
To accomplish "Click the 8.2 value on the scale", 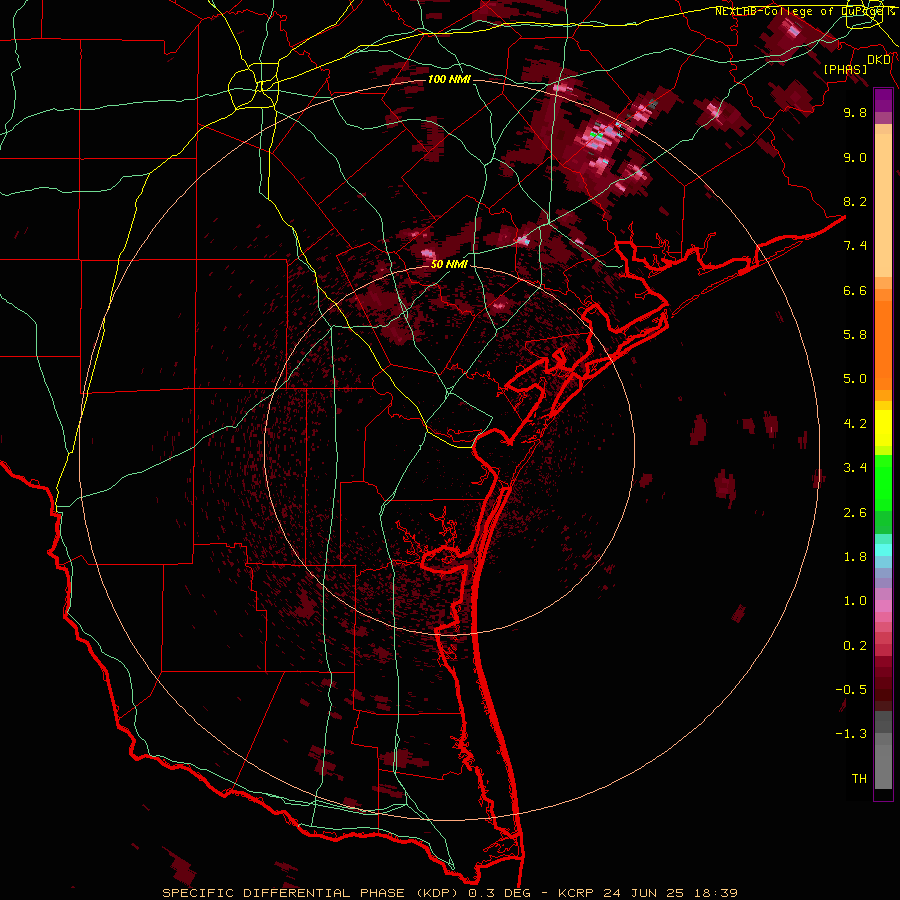I will click(x=855, y=201).
